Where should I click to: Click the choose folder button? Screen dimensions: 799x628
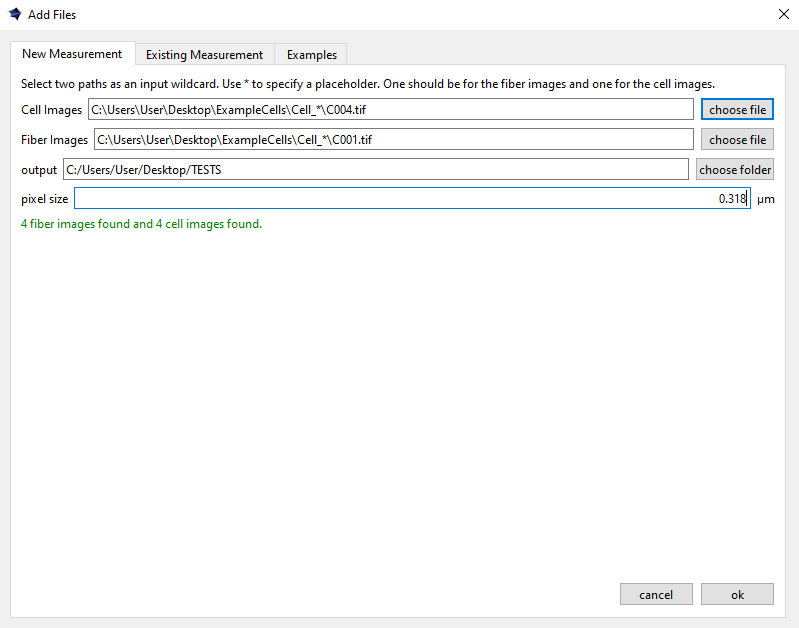(x=735, y=169)
